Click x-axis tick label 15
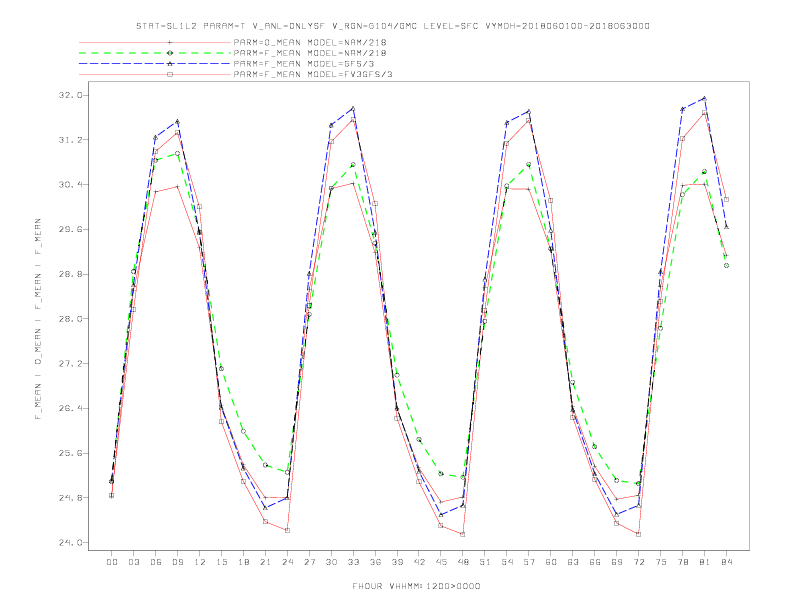 tap(221, 562)
